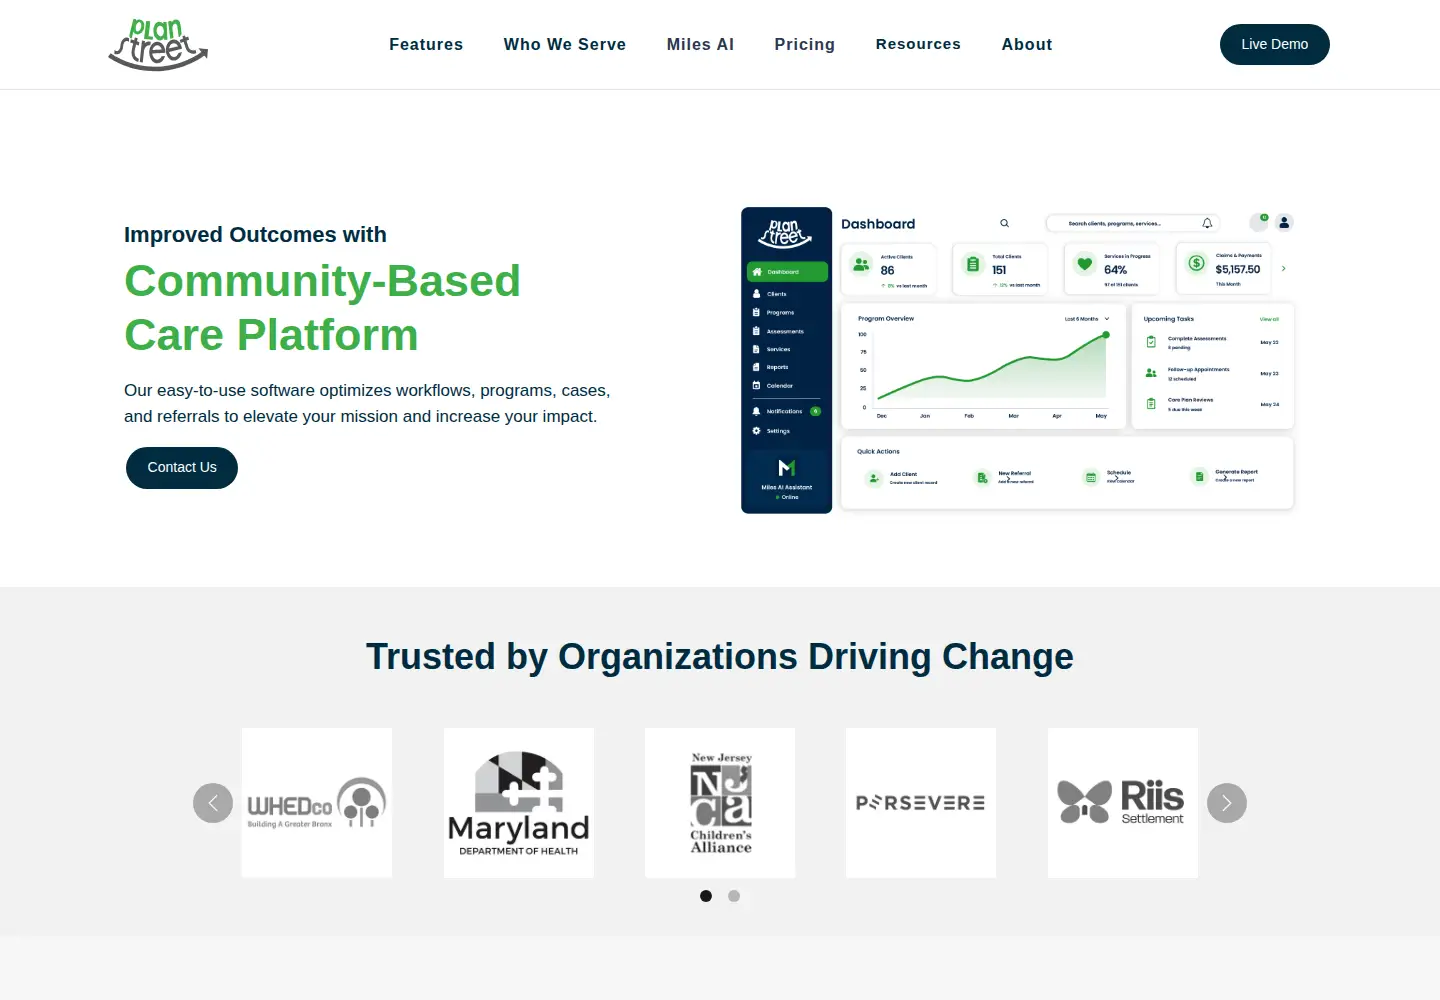Image resolution: width=1440 pixels, height=1000 pixels.
Task: Open the Pricing page
Action: pos(804,45)
